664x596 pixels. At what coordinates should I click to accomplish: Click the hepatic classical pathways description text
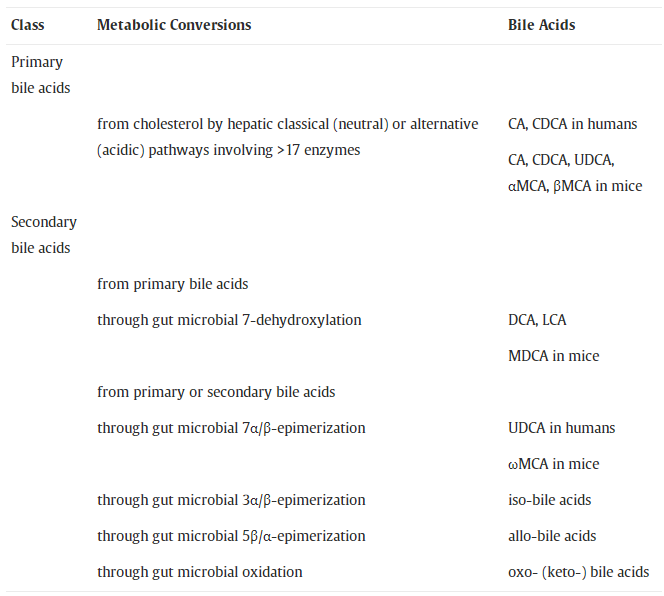click(287, 137)
